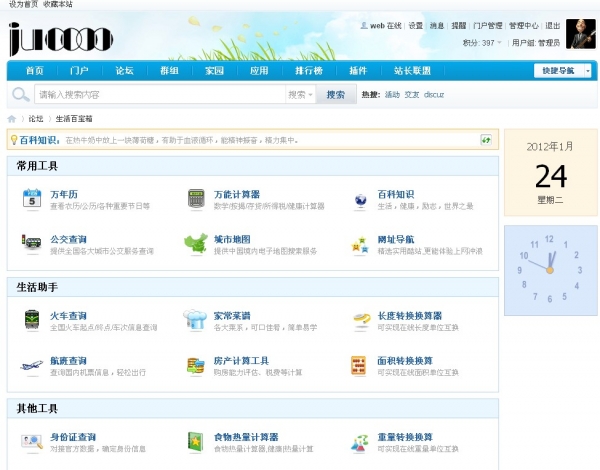Screen dimensions: 600x470
Task: Click the hot search 活动 link
Action: coord(392,95)
